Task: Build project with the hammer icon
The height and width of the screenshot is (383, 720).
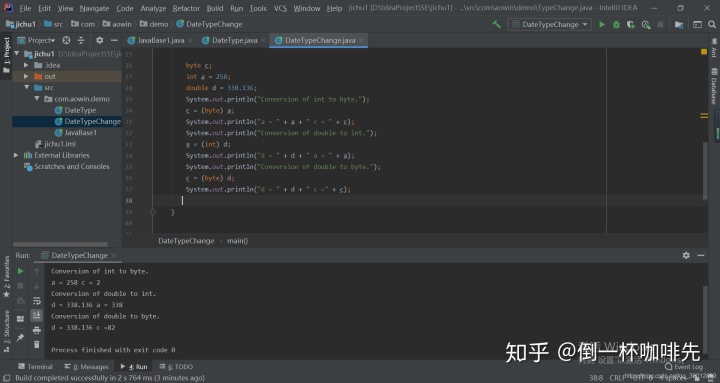Action: click(x=496, y=24)
